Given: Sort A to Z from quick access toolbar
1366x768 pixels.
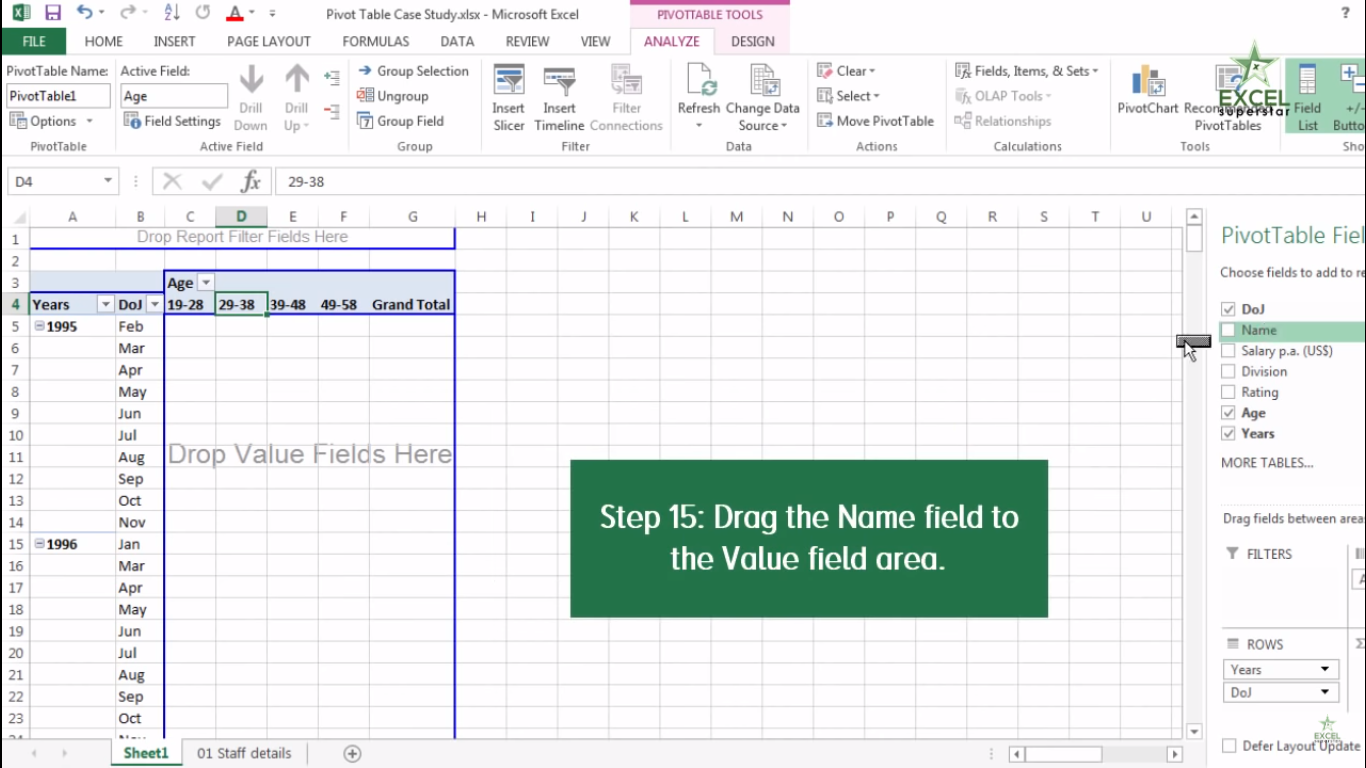Looking at the screenshot, I should tap(171, 13).
